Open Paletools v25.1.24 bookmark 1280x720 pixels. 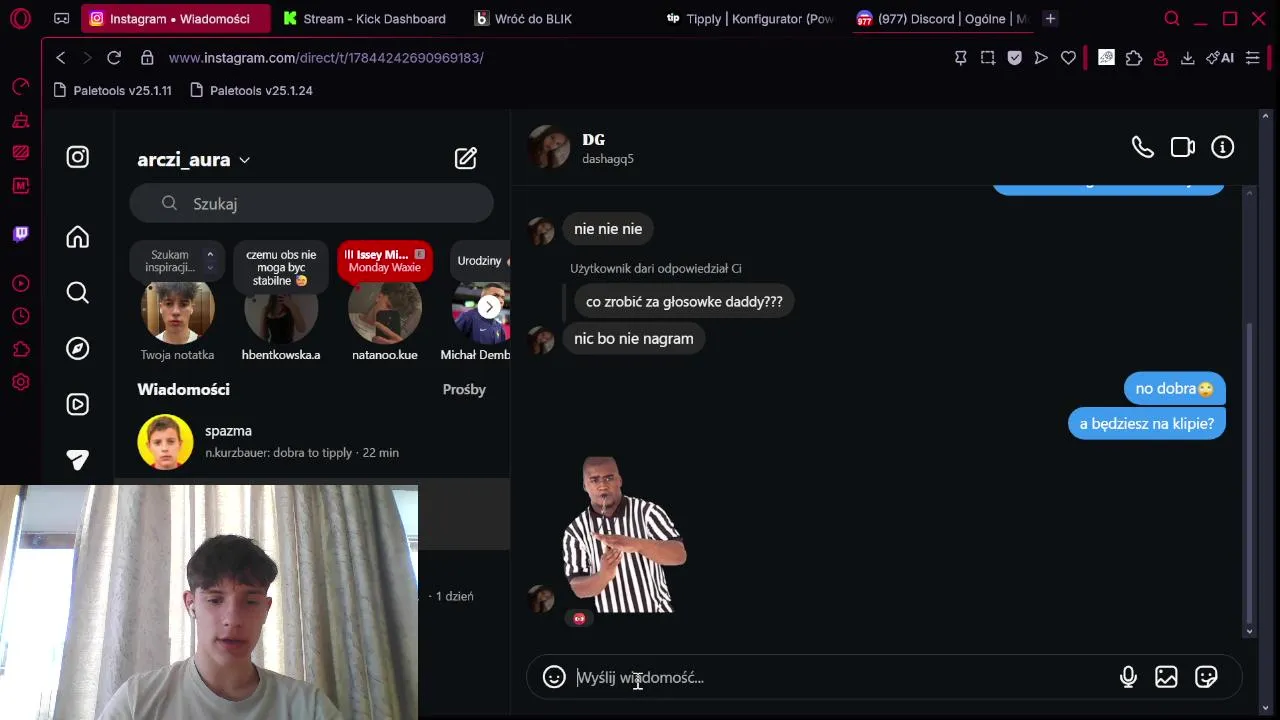[251, 90]
